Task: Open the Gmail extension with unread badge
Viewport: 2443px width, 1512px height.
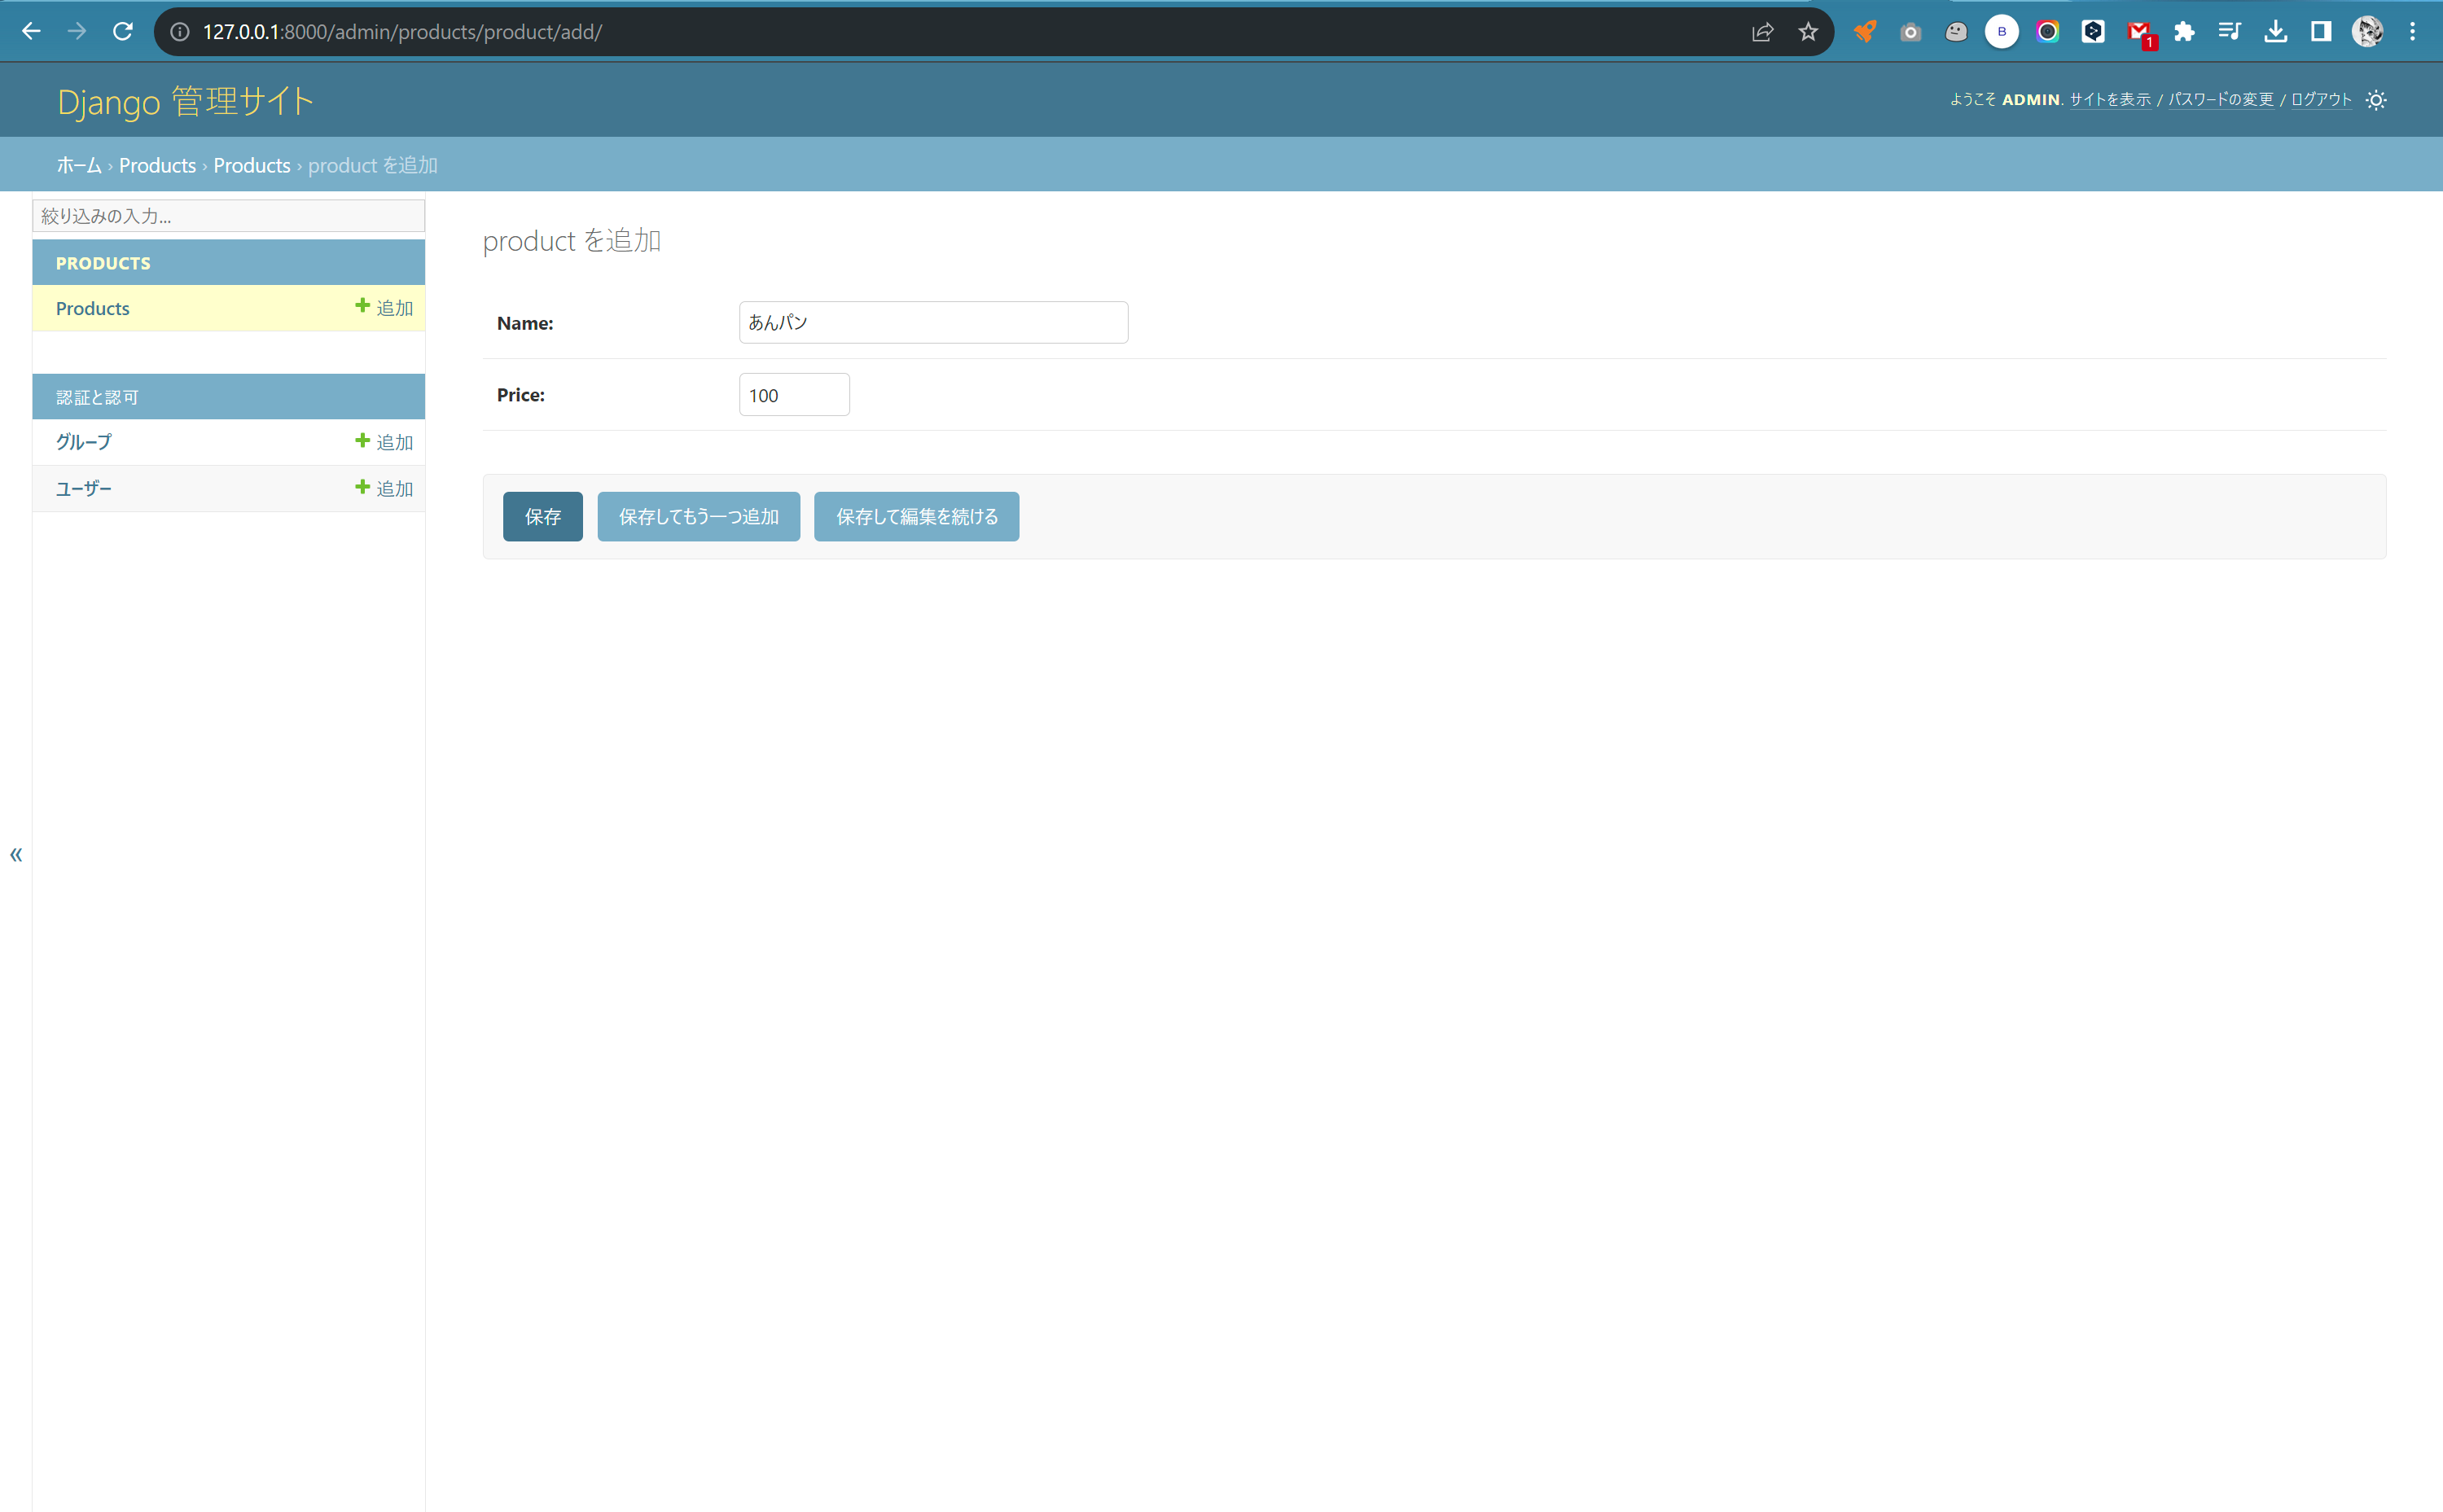Action: tap(2138, 31)
